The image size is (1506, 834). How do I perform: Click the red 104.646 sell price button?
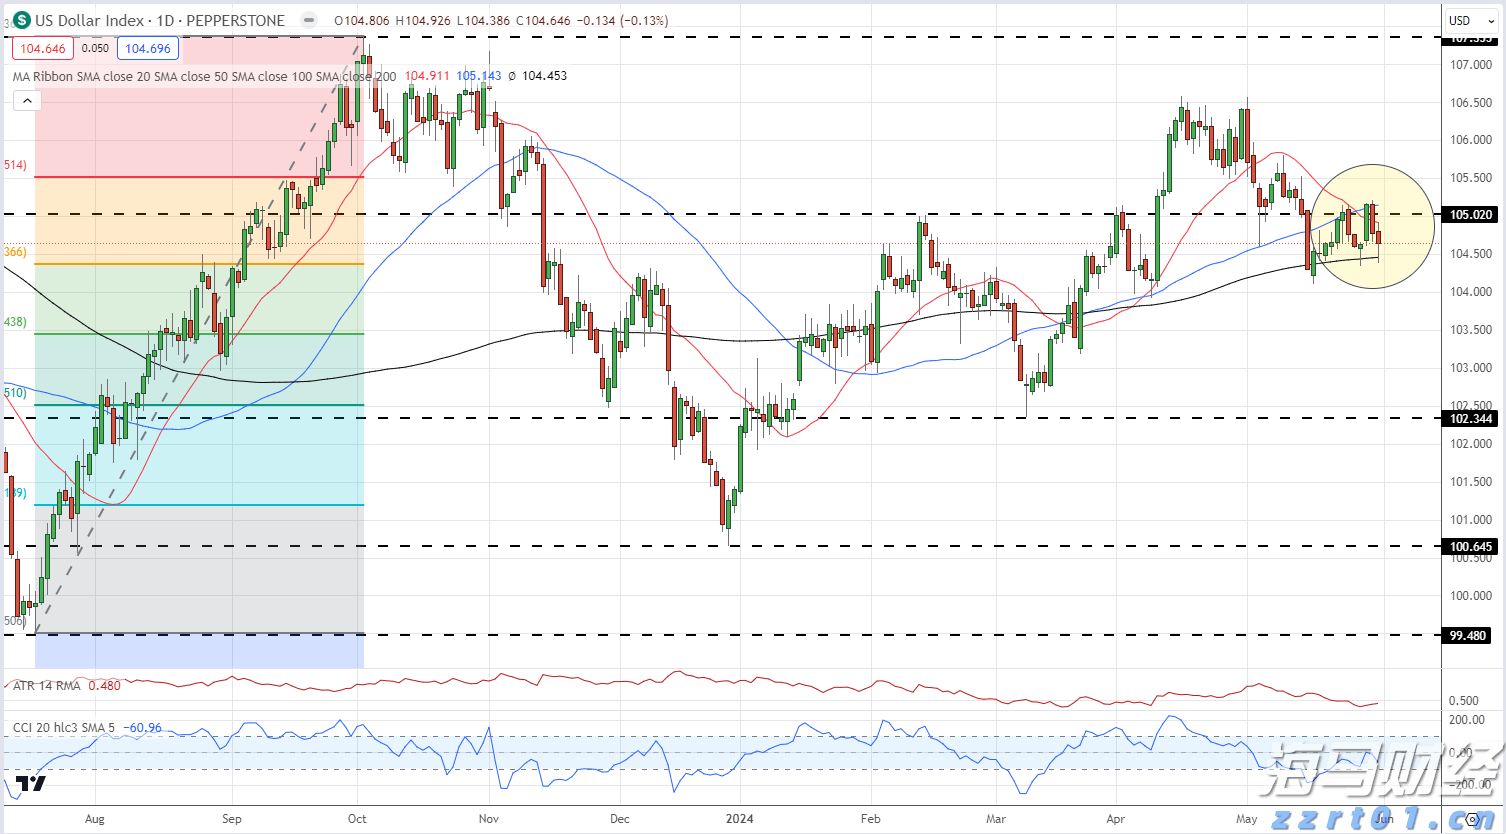(x=43, y=48)
